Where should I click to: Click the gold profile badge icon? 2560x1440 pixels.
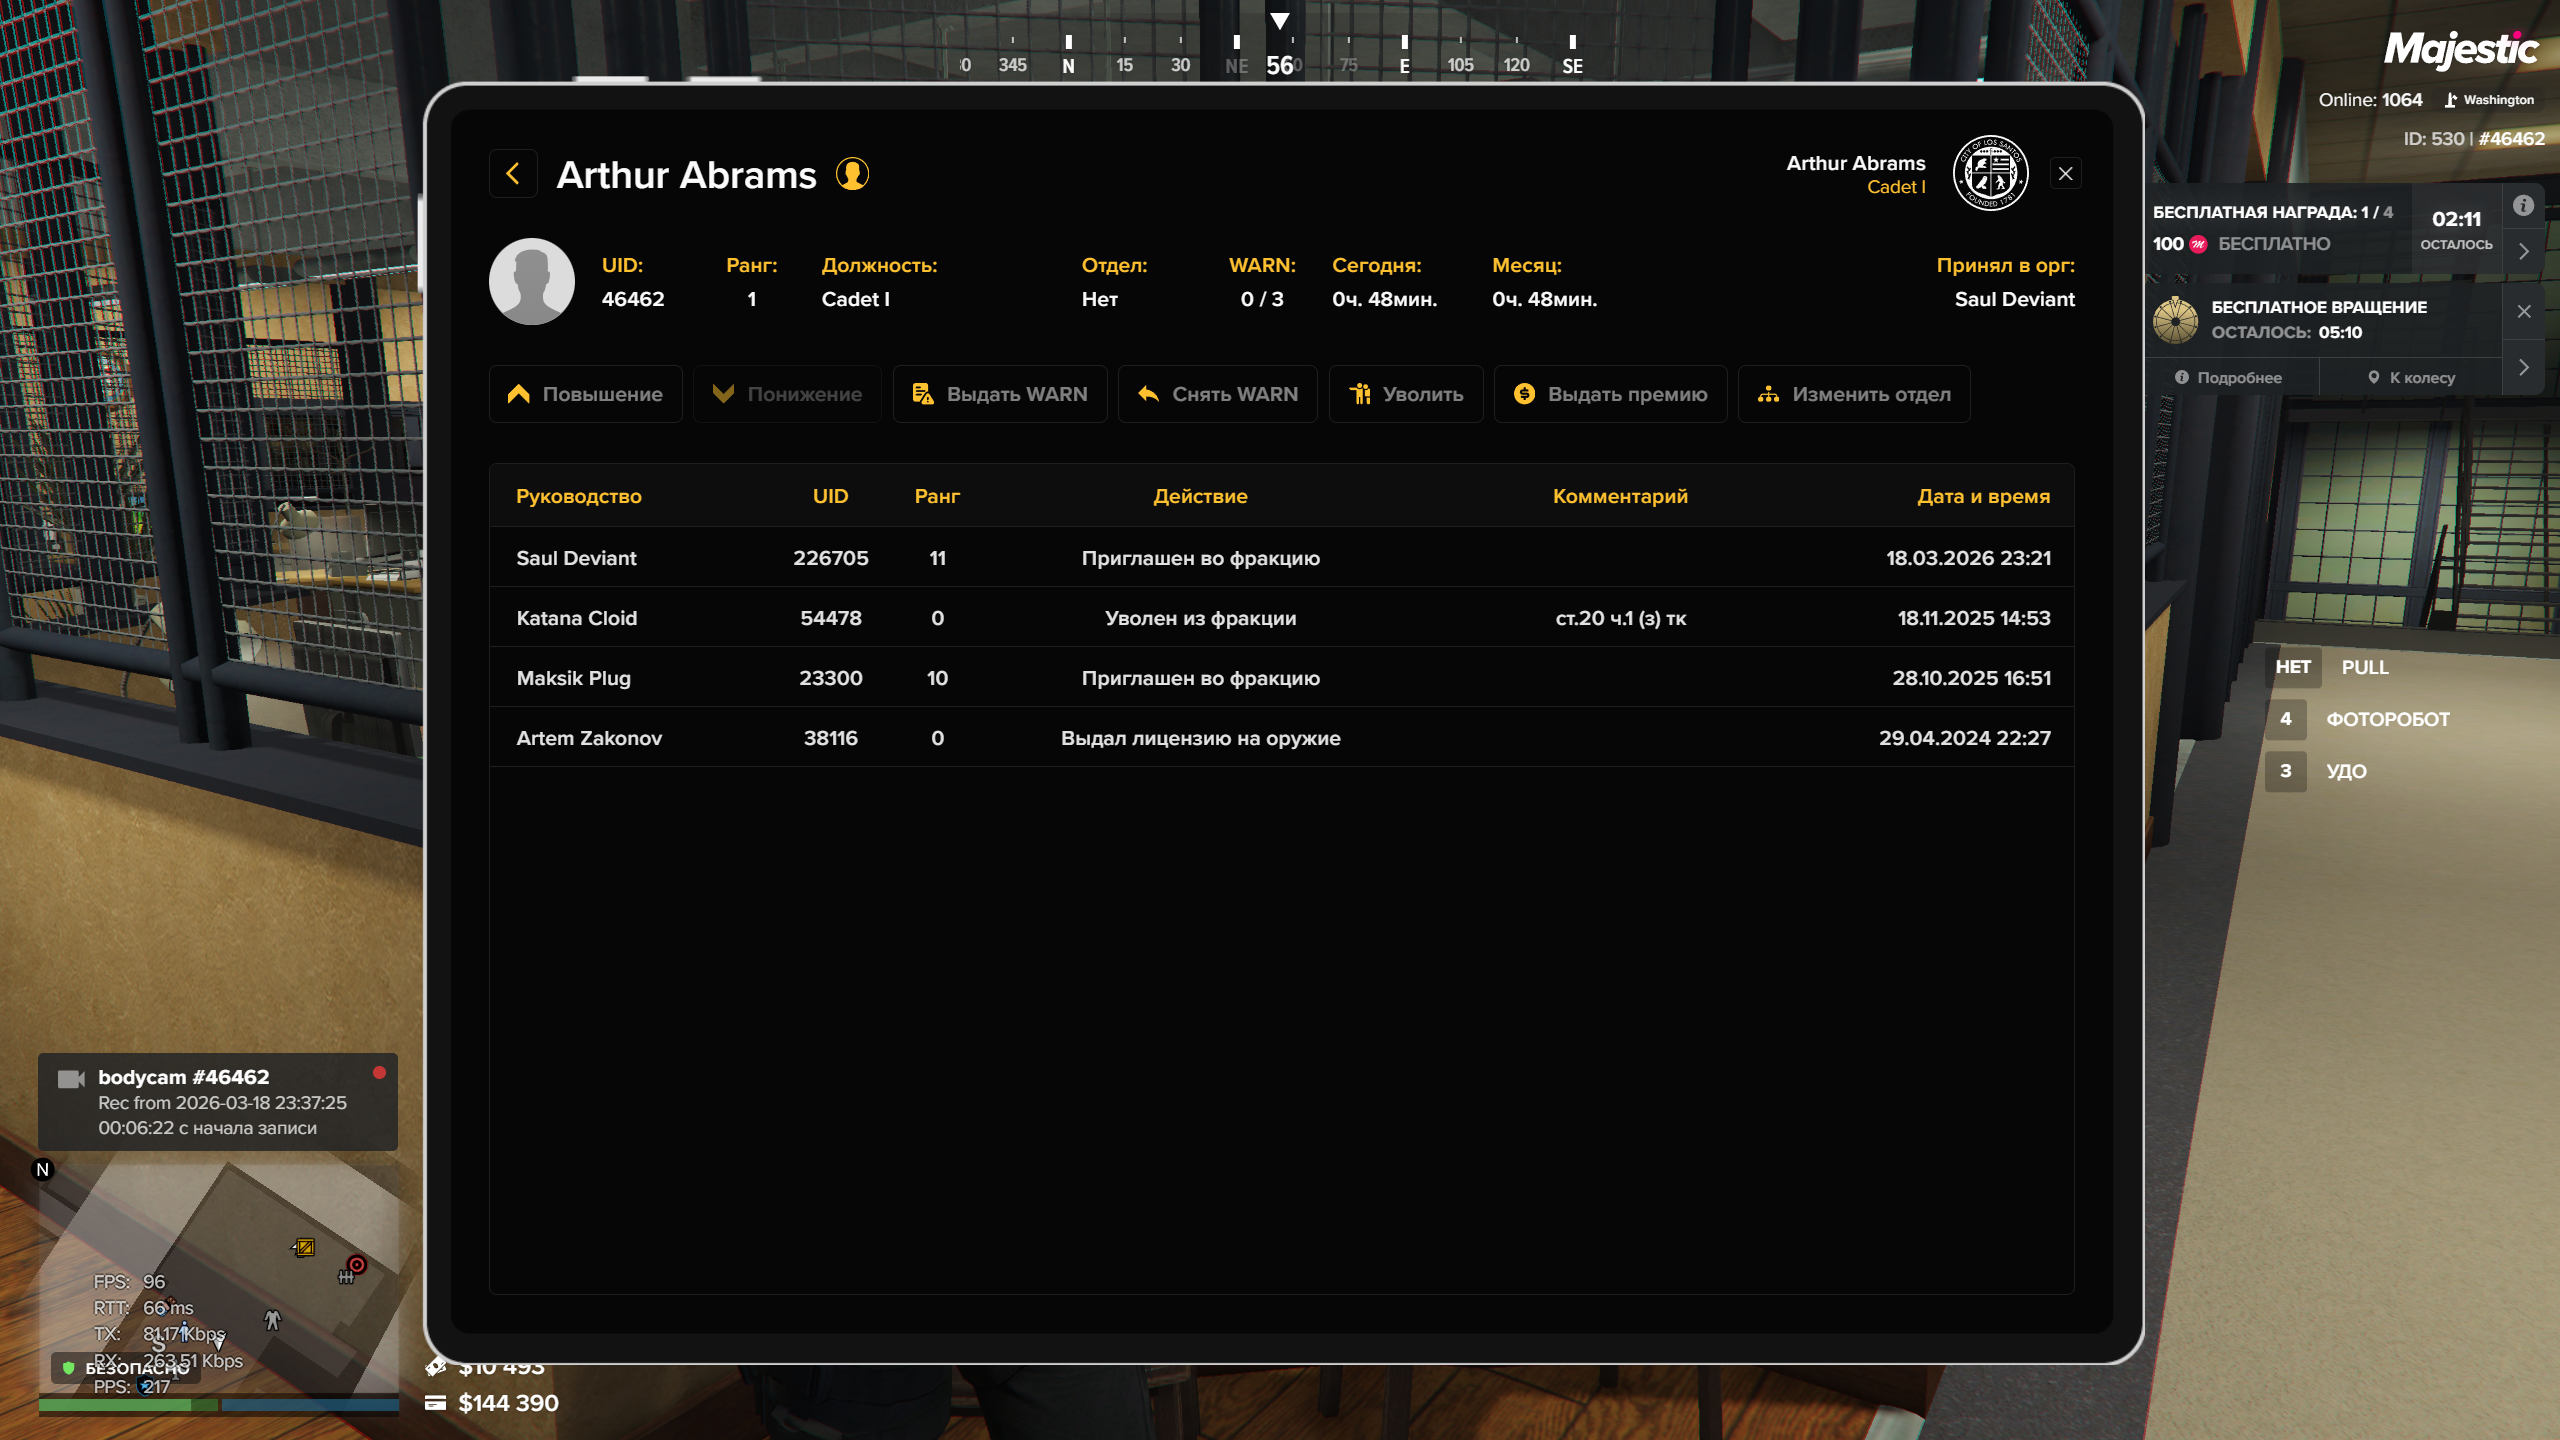pos(852,174)
